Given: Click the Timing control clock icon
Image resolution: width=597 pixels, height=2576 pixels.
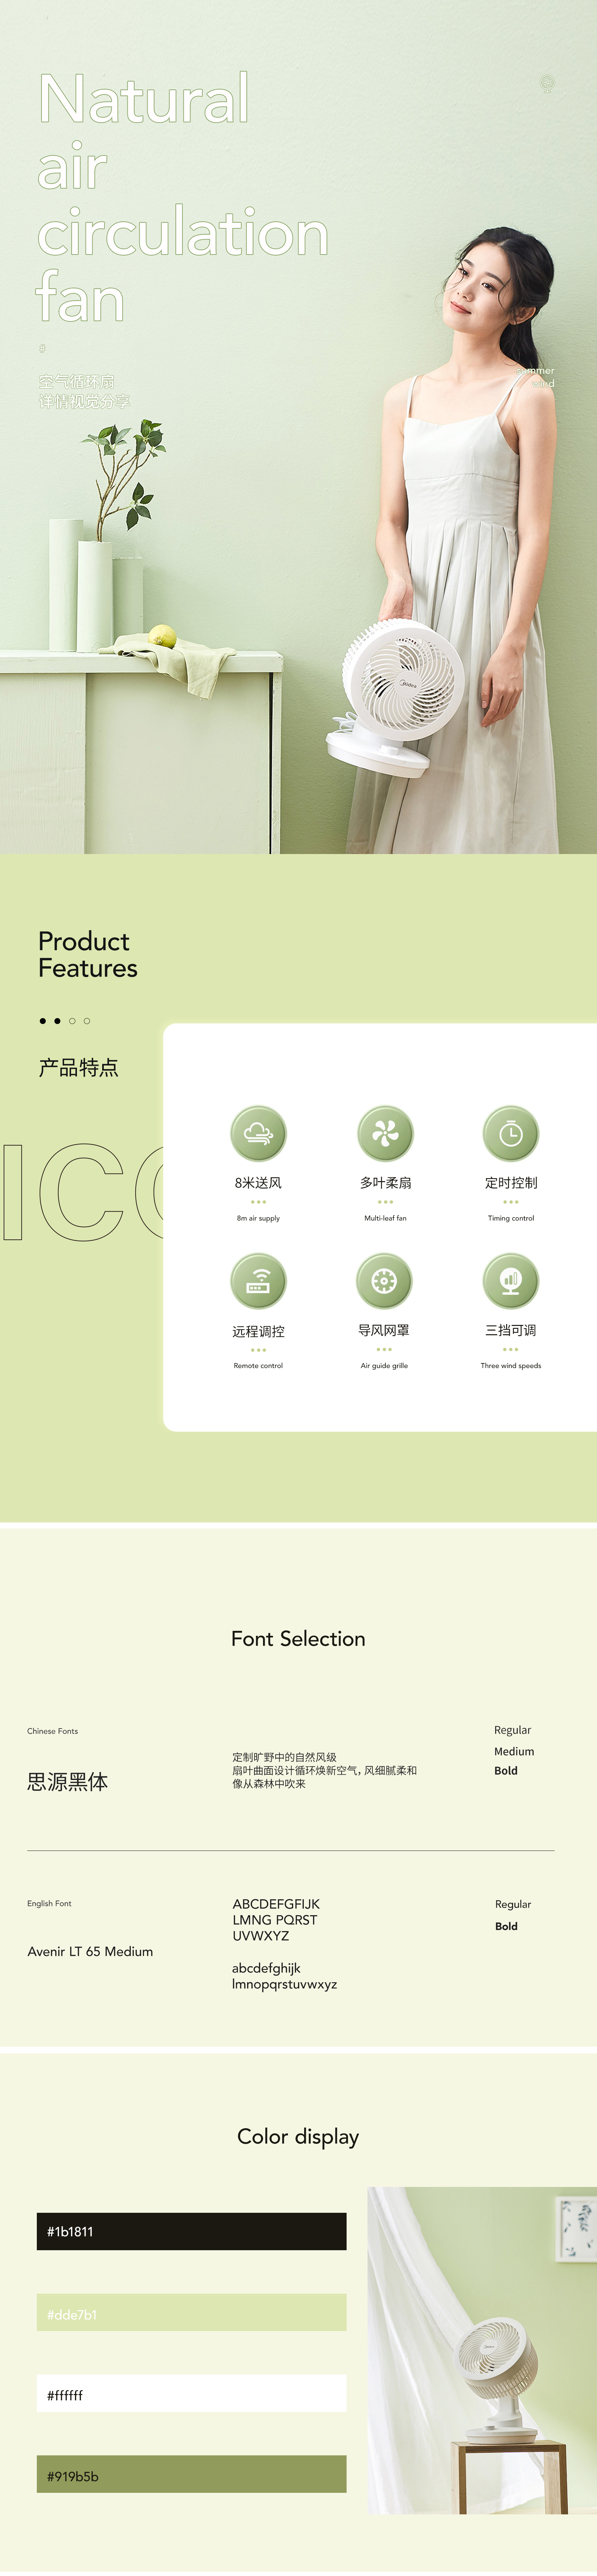Looking at the screenshot, I should coord(511,1133).
